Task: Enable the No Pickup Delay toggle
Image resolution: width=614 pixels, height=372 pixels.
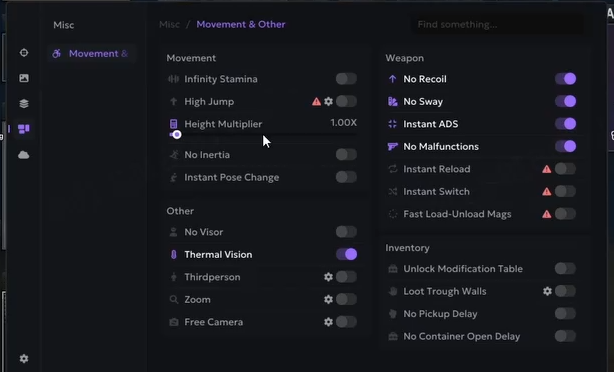Action: [x=565, y=314]
